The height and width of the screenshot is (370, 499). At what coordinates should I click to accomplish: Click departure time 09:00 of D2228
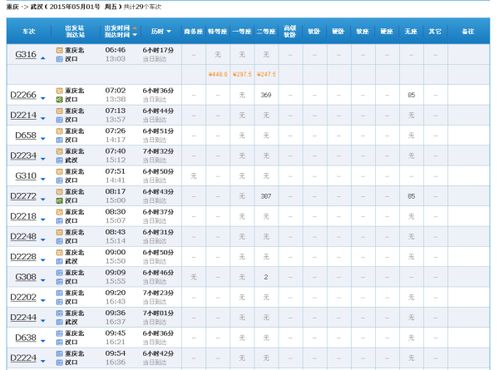coord(115,252)
